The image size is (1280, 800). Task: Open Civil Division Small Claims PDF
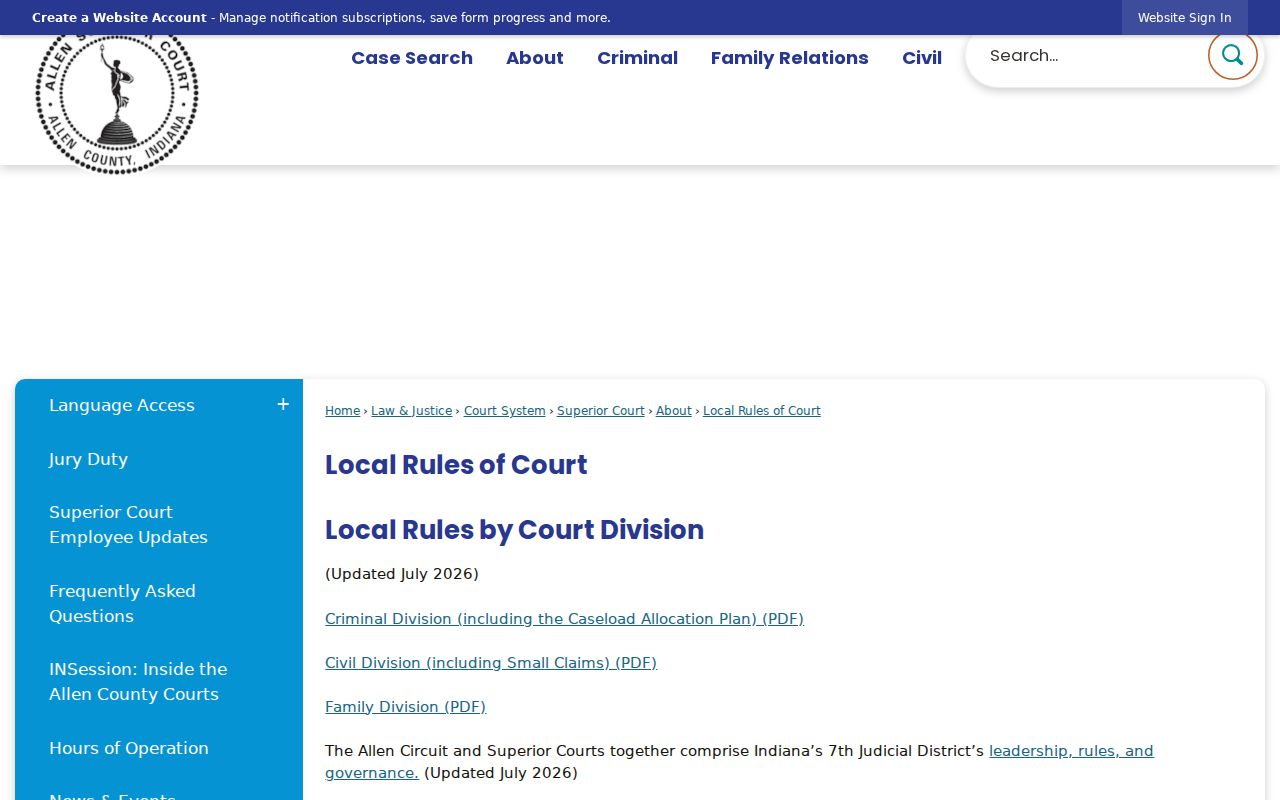(x=491, y=663)
